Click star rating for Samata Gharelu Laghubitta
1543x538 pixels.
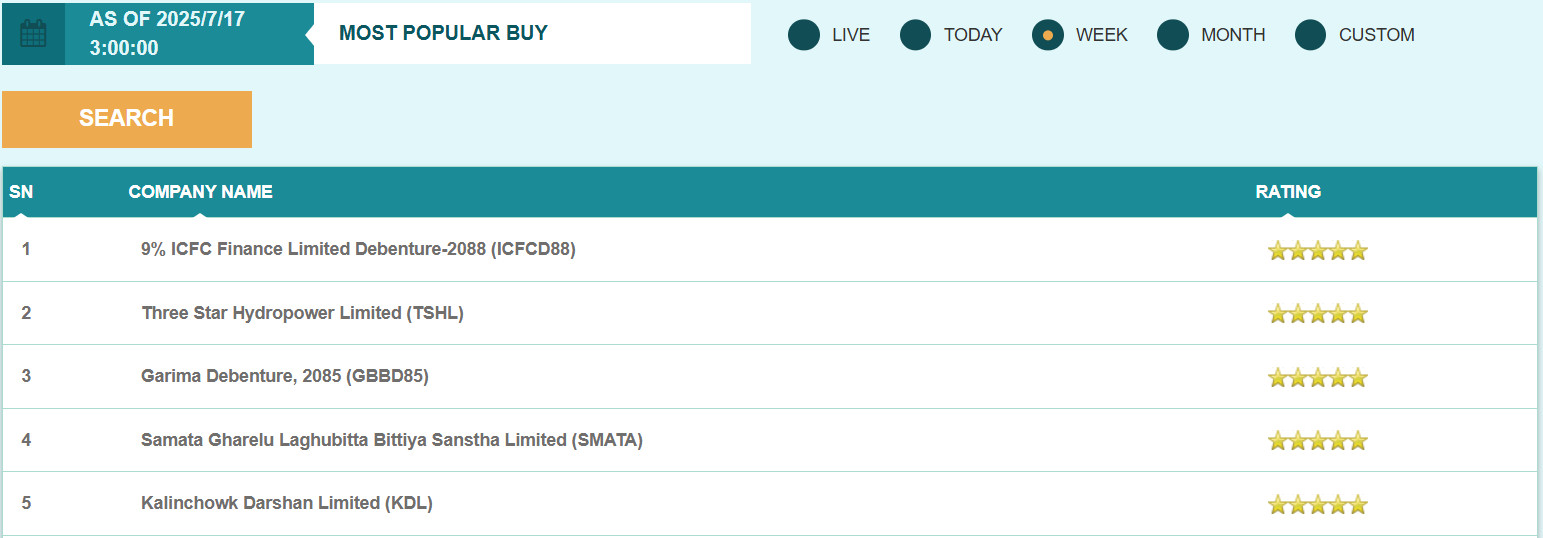[1316, 440]
